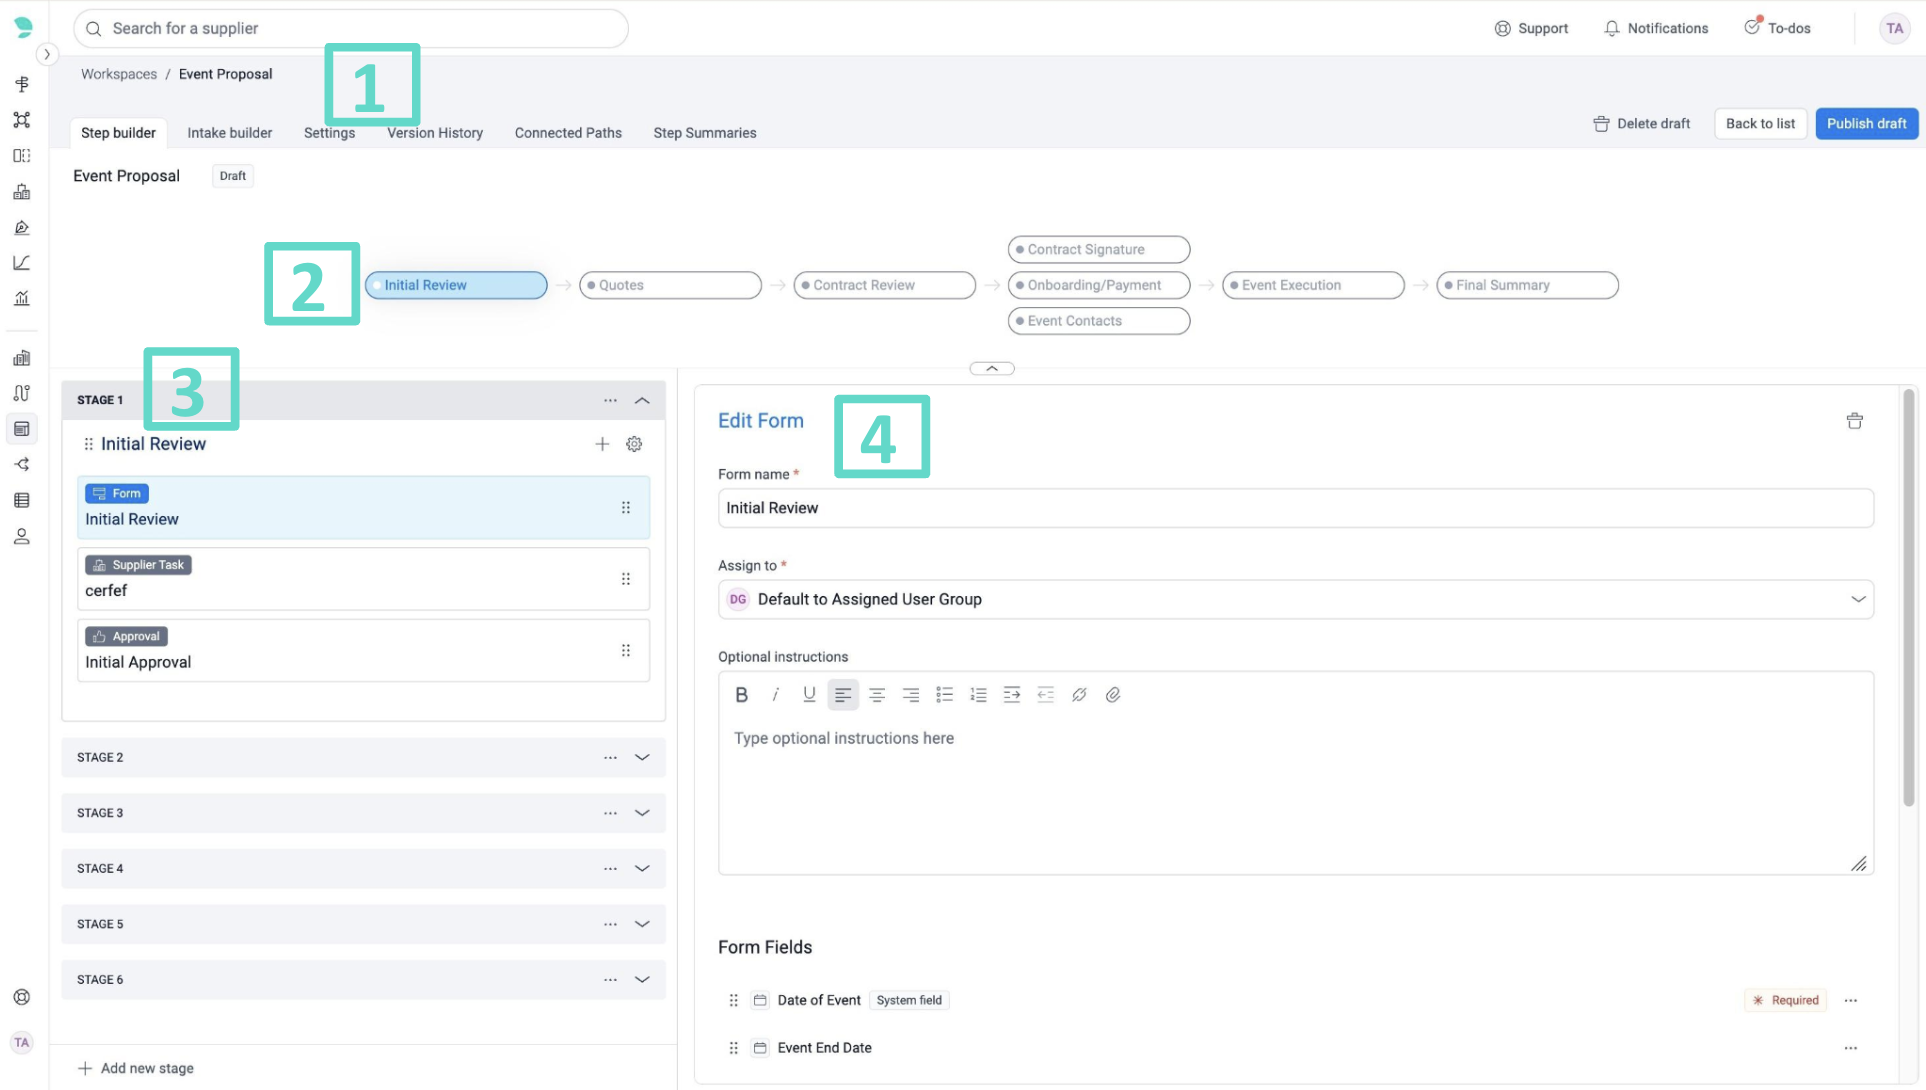Add item to Initial Review step

click(x=602, y=444)
